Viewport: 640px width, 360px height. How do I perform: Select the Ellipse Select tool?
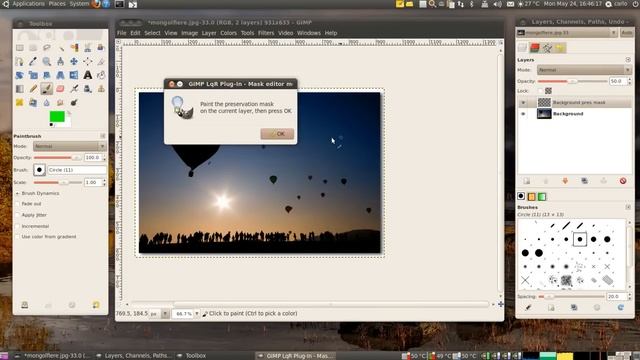point(33,48)
